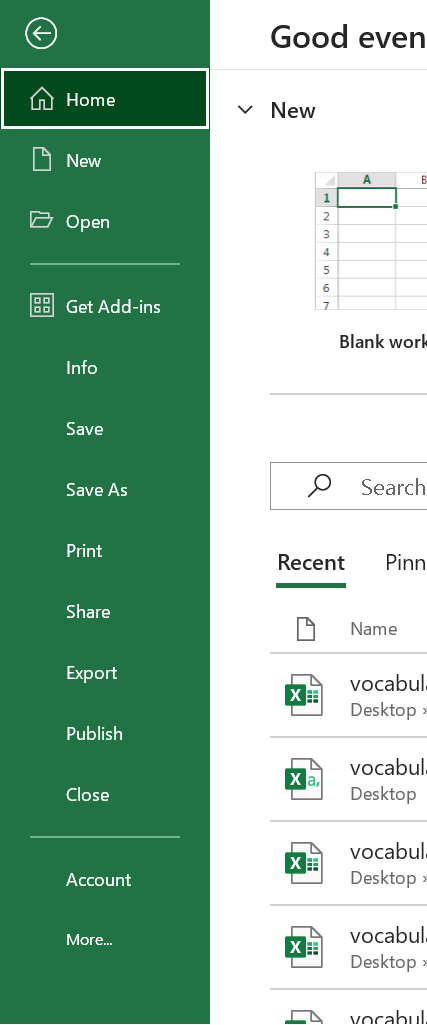The width and height of the screenshot is (427, 1025).
Task: Click the "New" section heading text
Action: 293,110
